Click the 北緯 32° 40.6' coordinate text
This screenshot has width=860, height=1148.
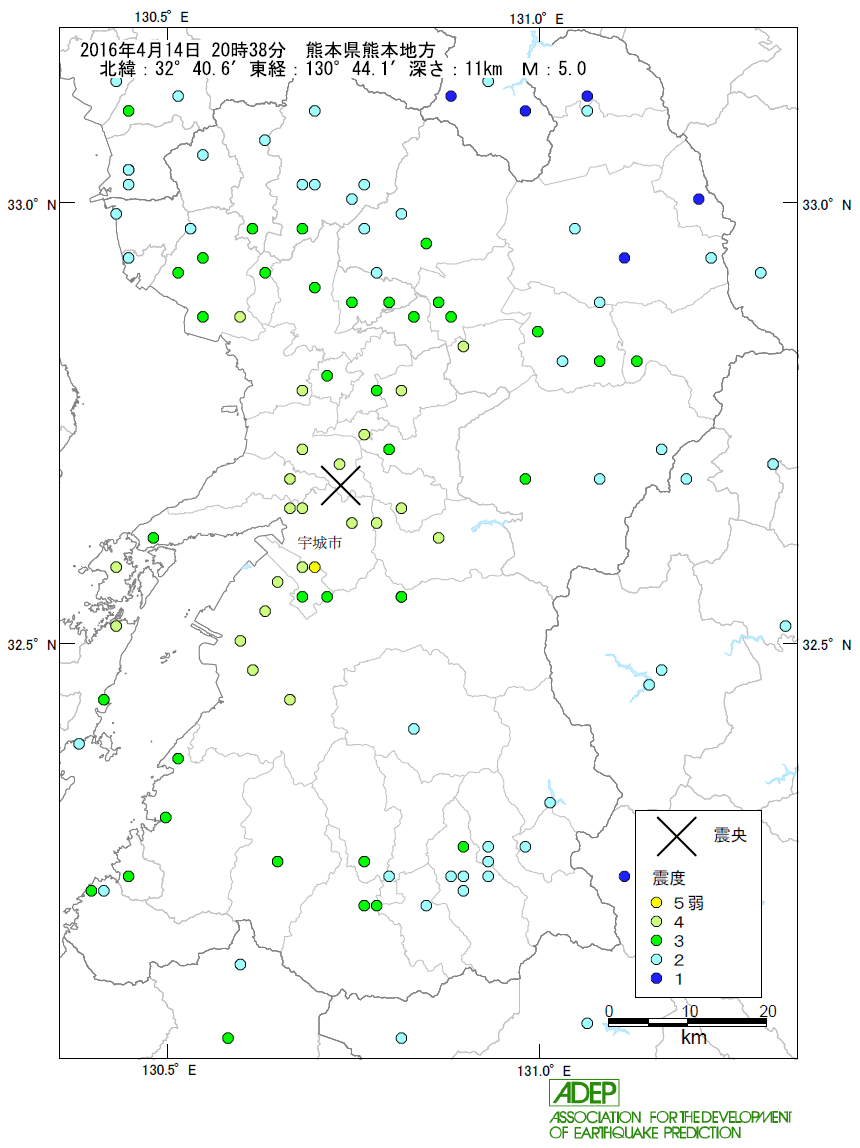click(x=167, y=69)
